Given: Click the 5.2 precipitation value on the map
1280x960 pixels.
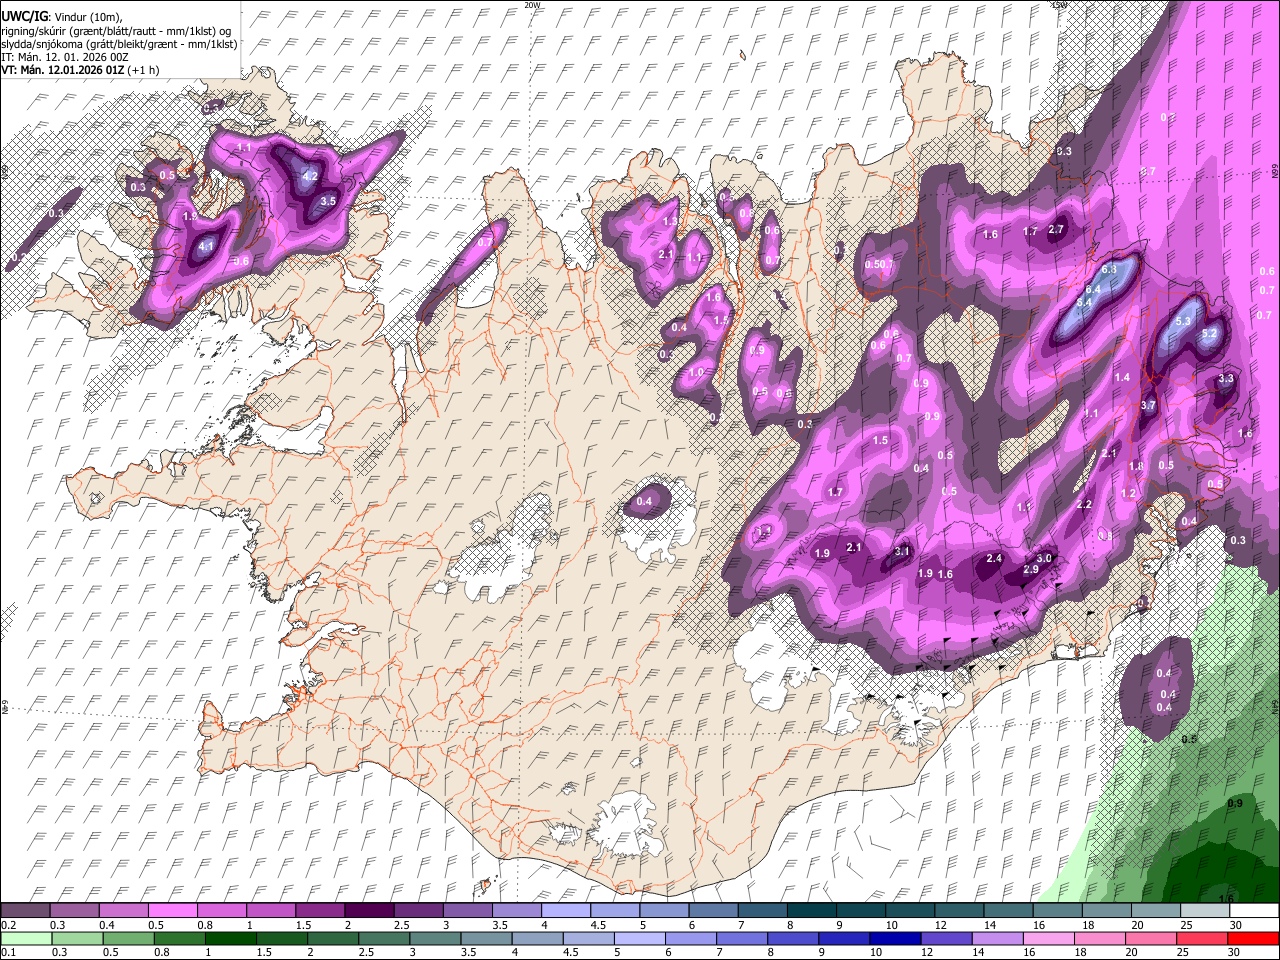Looking at the screenshot, I should click(1208, 333).
